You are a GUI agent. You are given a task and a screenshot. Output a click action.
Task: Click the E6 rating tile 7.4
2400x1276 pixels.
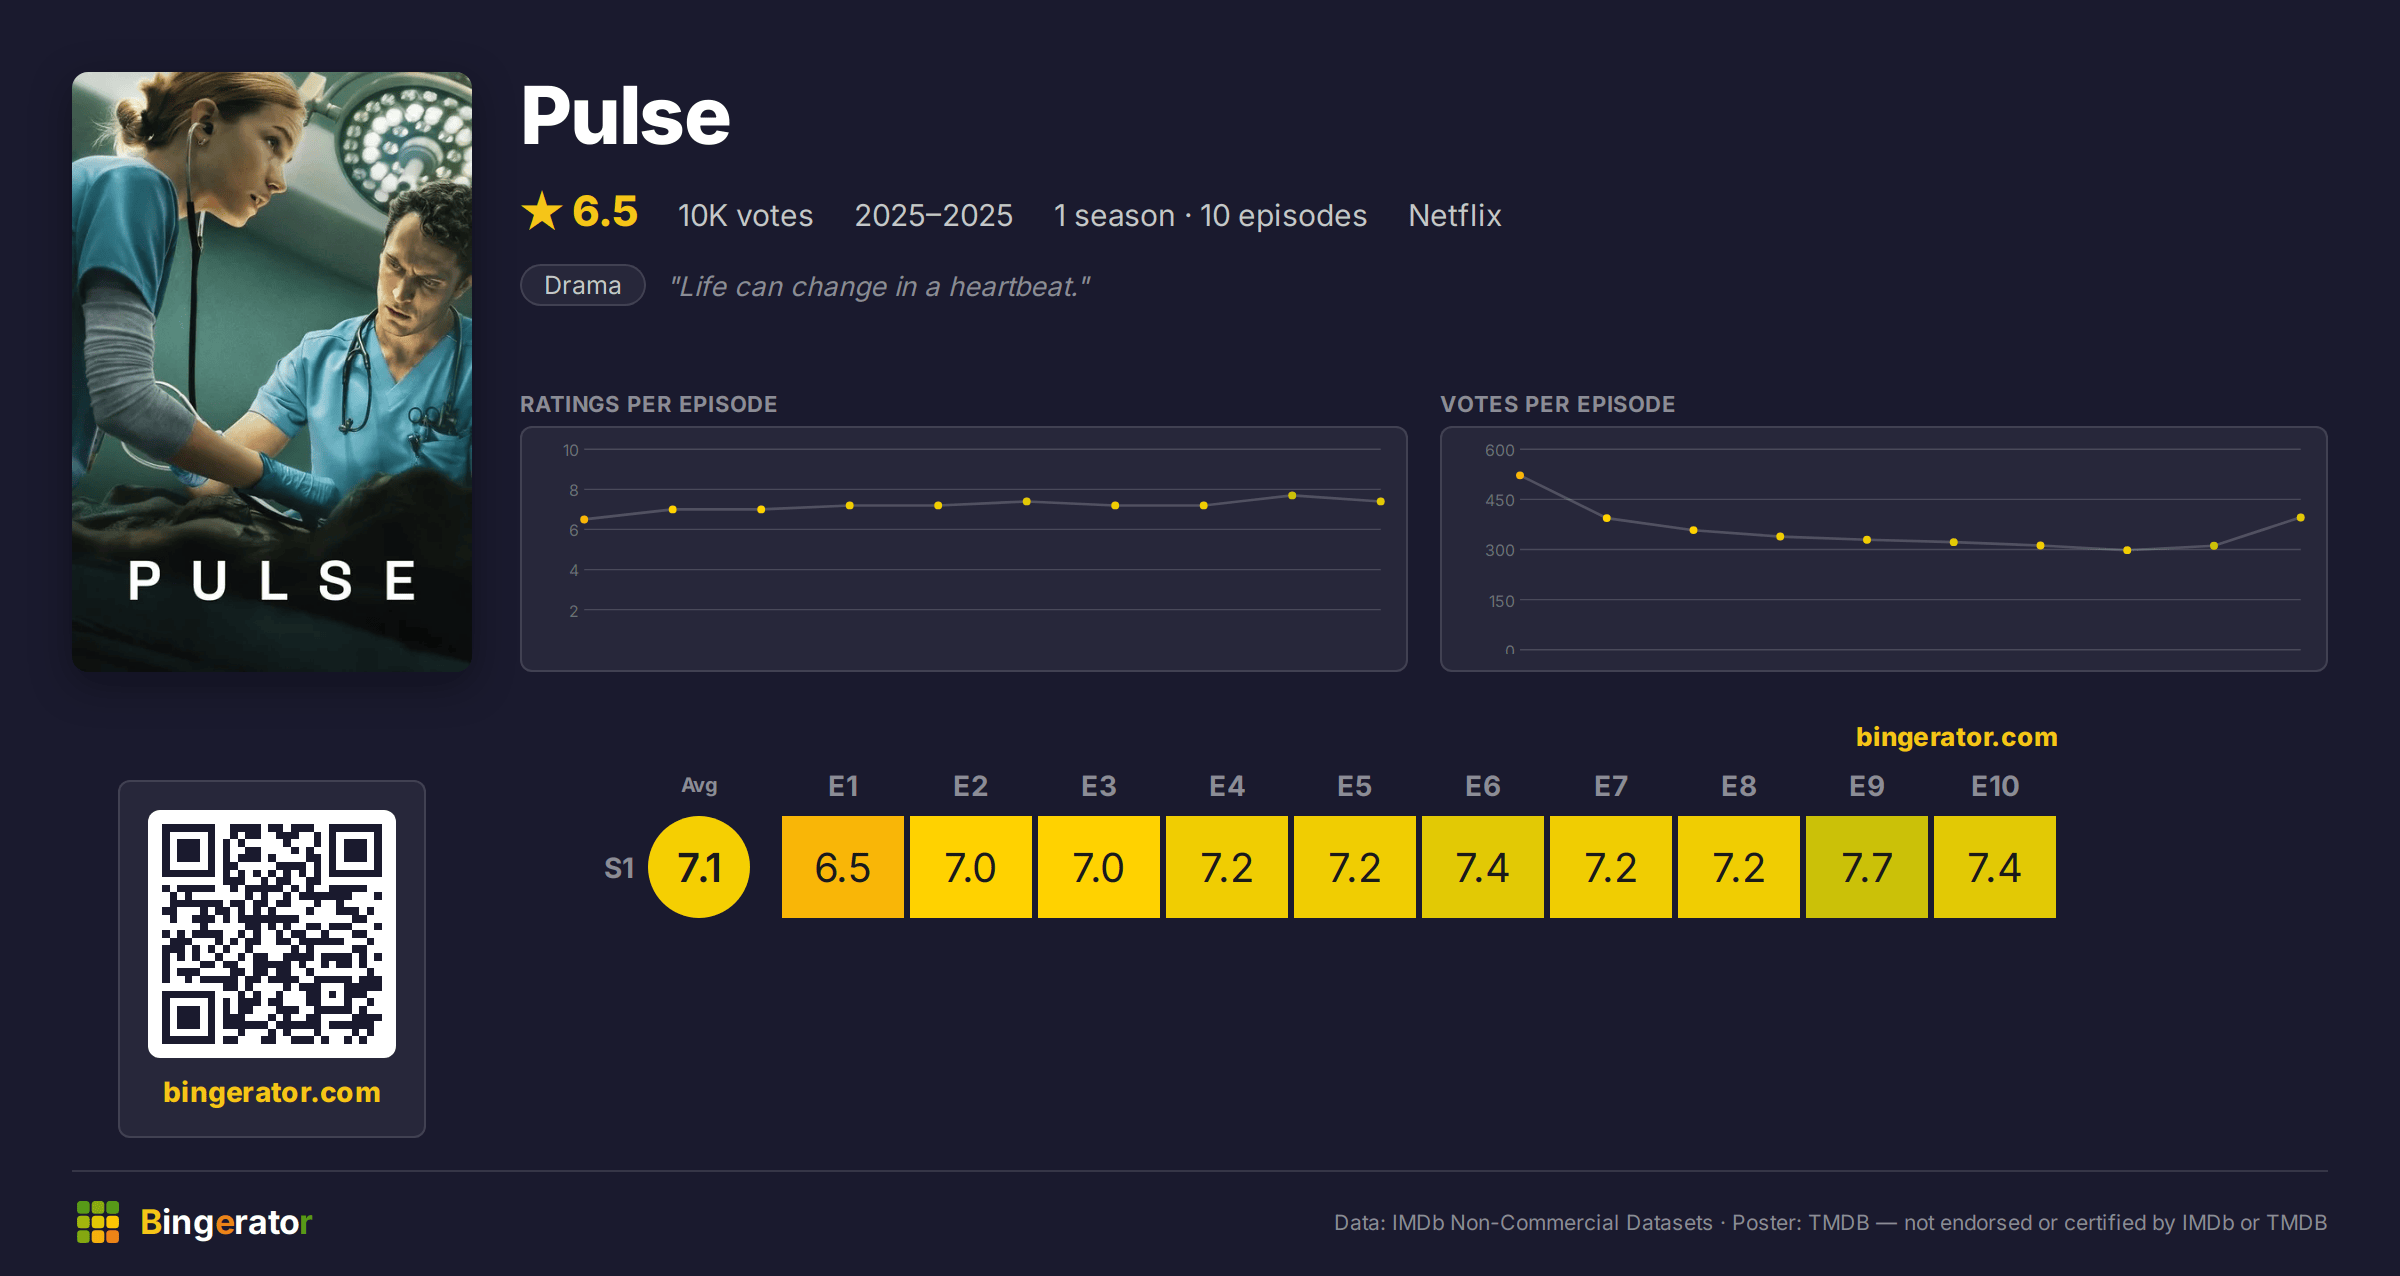click(1483, 867)
